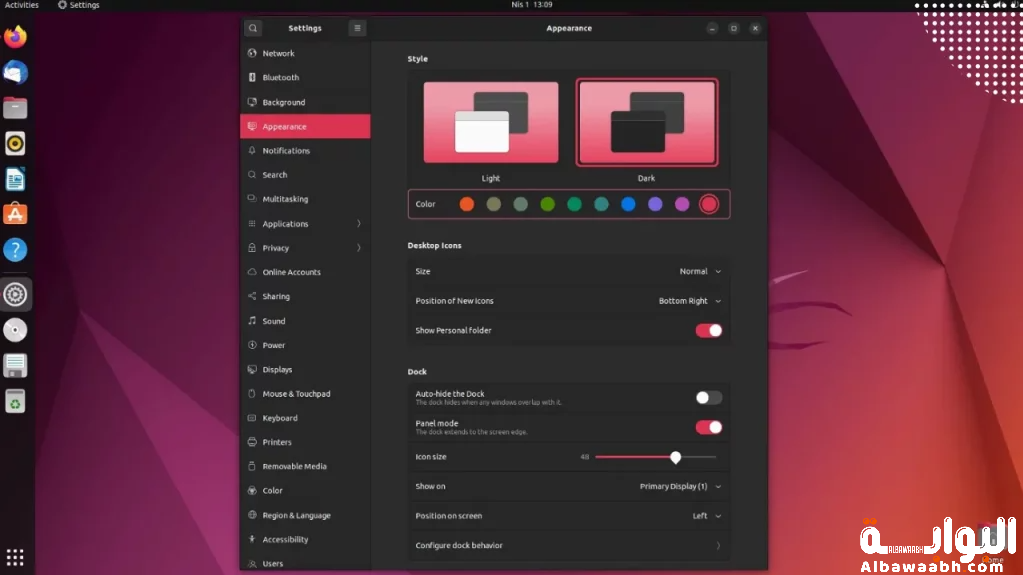Disable the Show Personal folder switch
This screenshot has width=1023, height=575.
click(x=708, y=330)
